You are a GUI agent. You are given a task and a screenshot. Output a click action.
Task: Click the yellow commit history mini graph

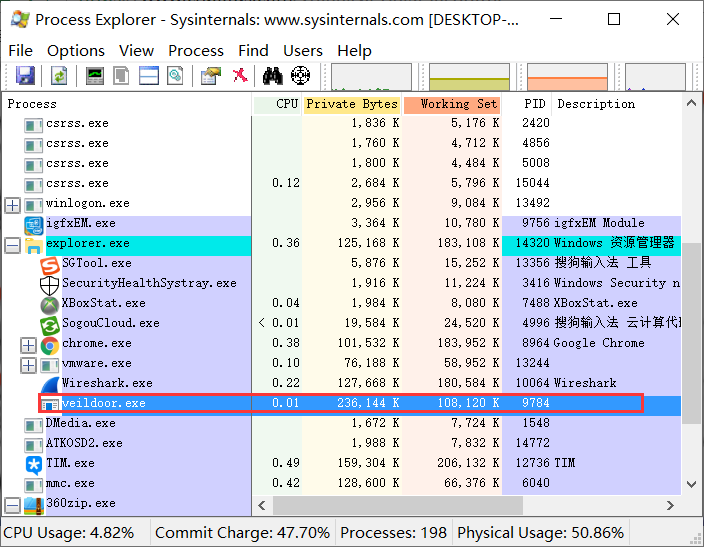[469, 77]
